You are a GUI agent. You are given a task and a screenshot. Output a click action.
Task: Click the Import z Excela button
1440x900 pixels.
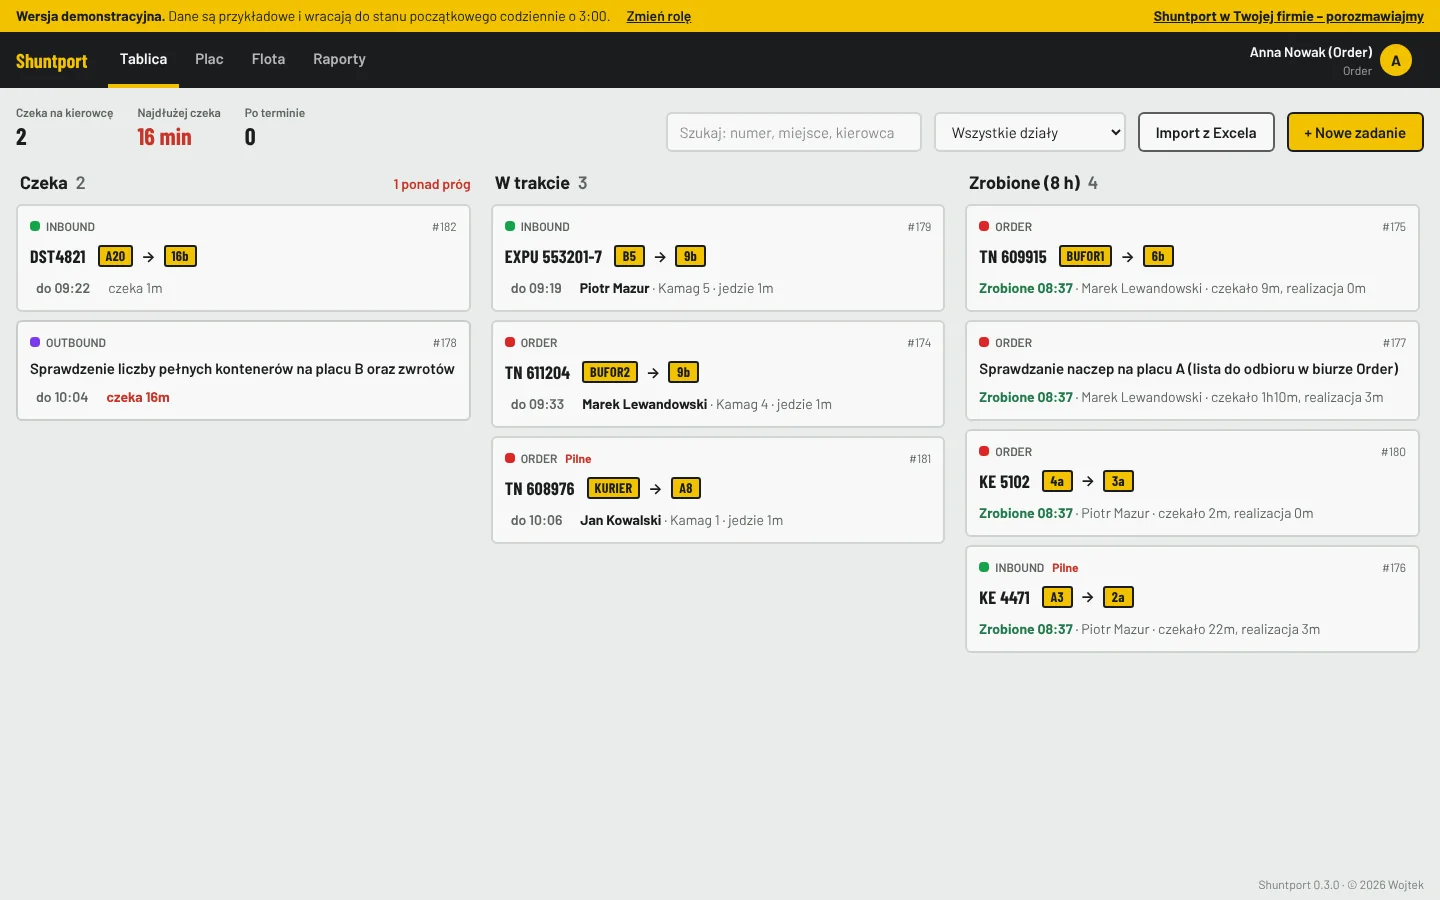(1206, 132)
